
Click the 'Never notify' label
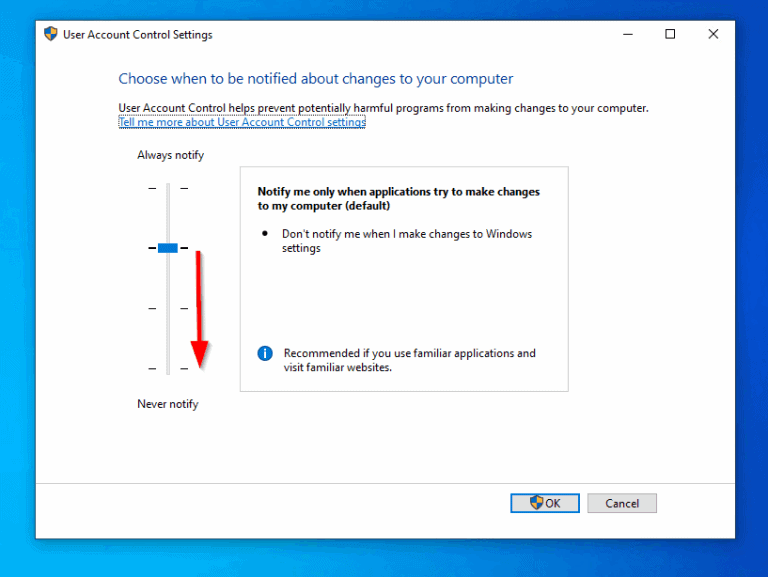coord(168,404)
